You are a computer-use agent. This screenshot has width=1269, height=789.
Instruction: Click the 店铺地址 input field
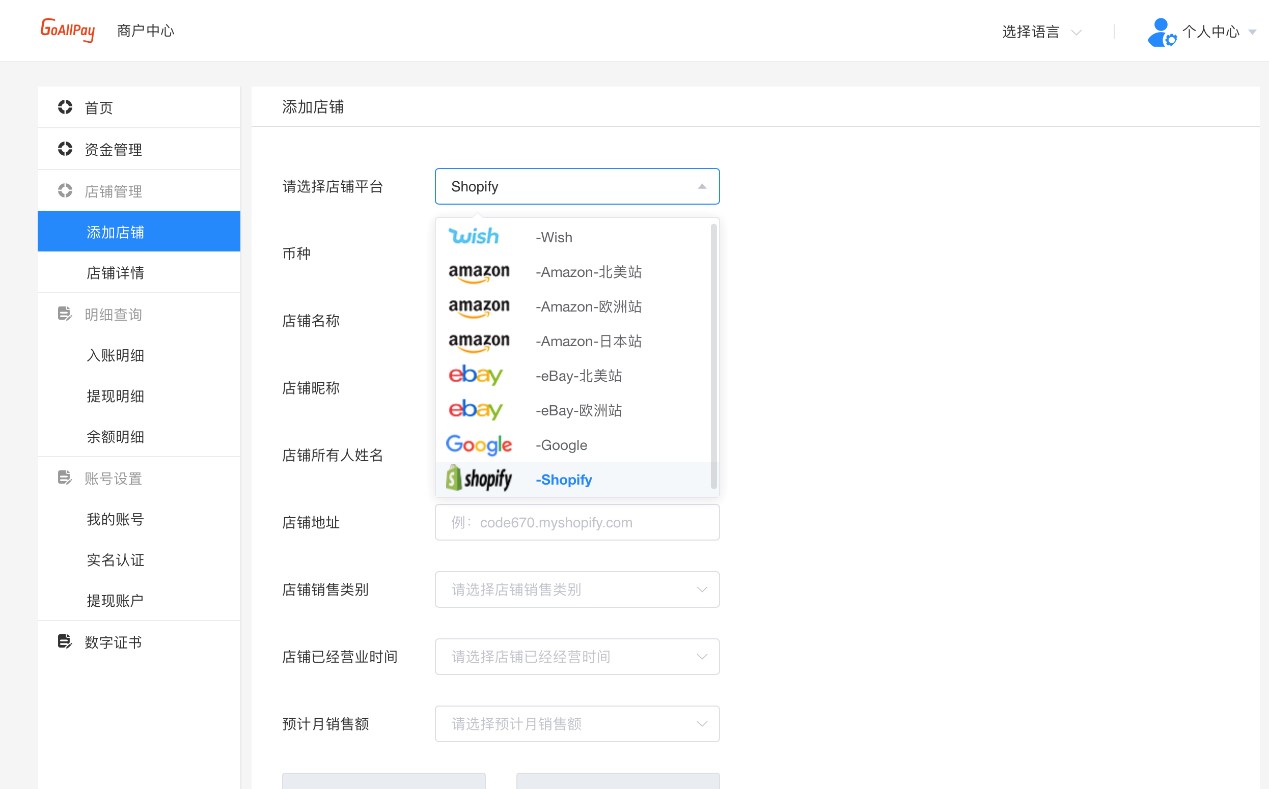click(x=577, y=522)
